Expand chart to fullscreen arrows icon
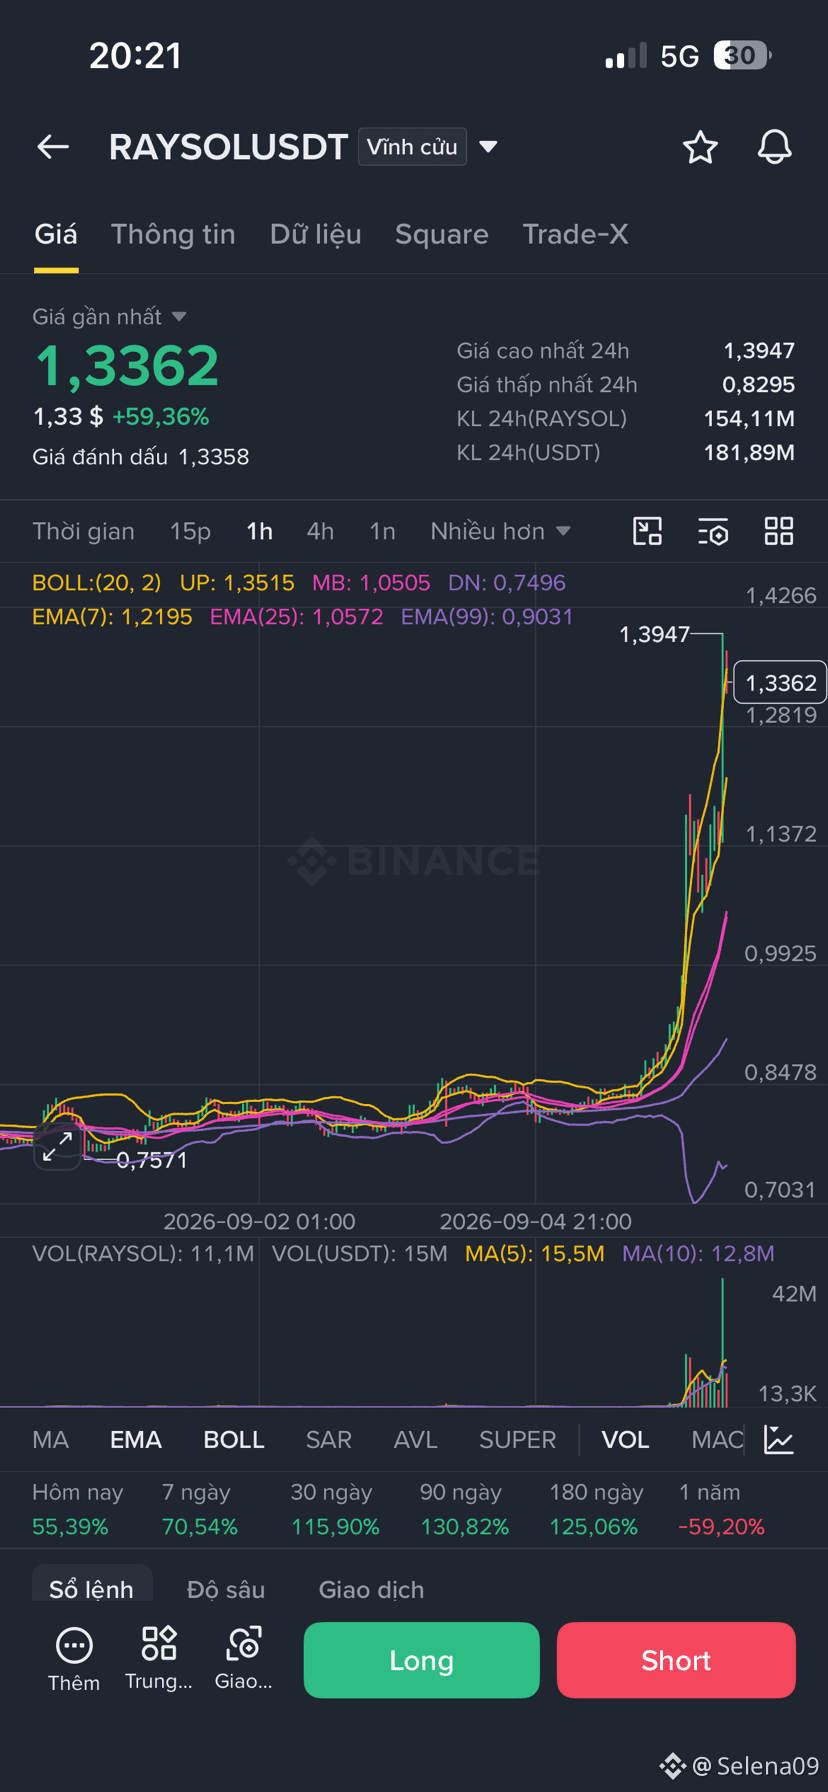The width and height of the screenshot is (828, 1792). point(57,1147)
